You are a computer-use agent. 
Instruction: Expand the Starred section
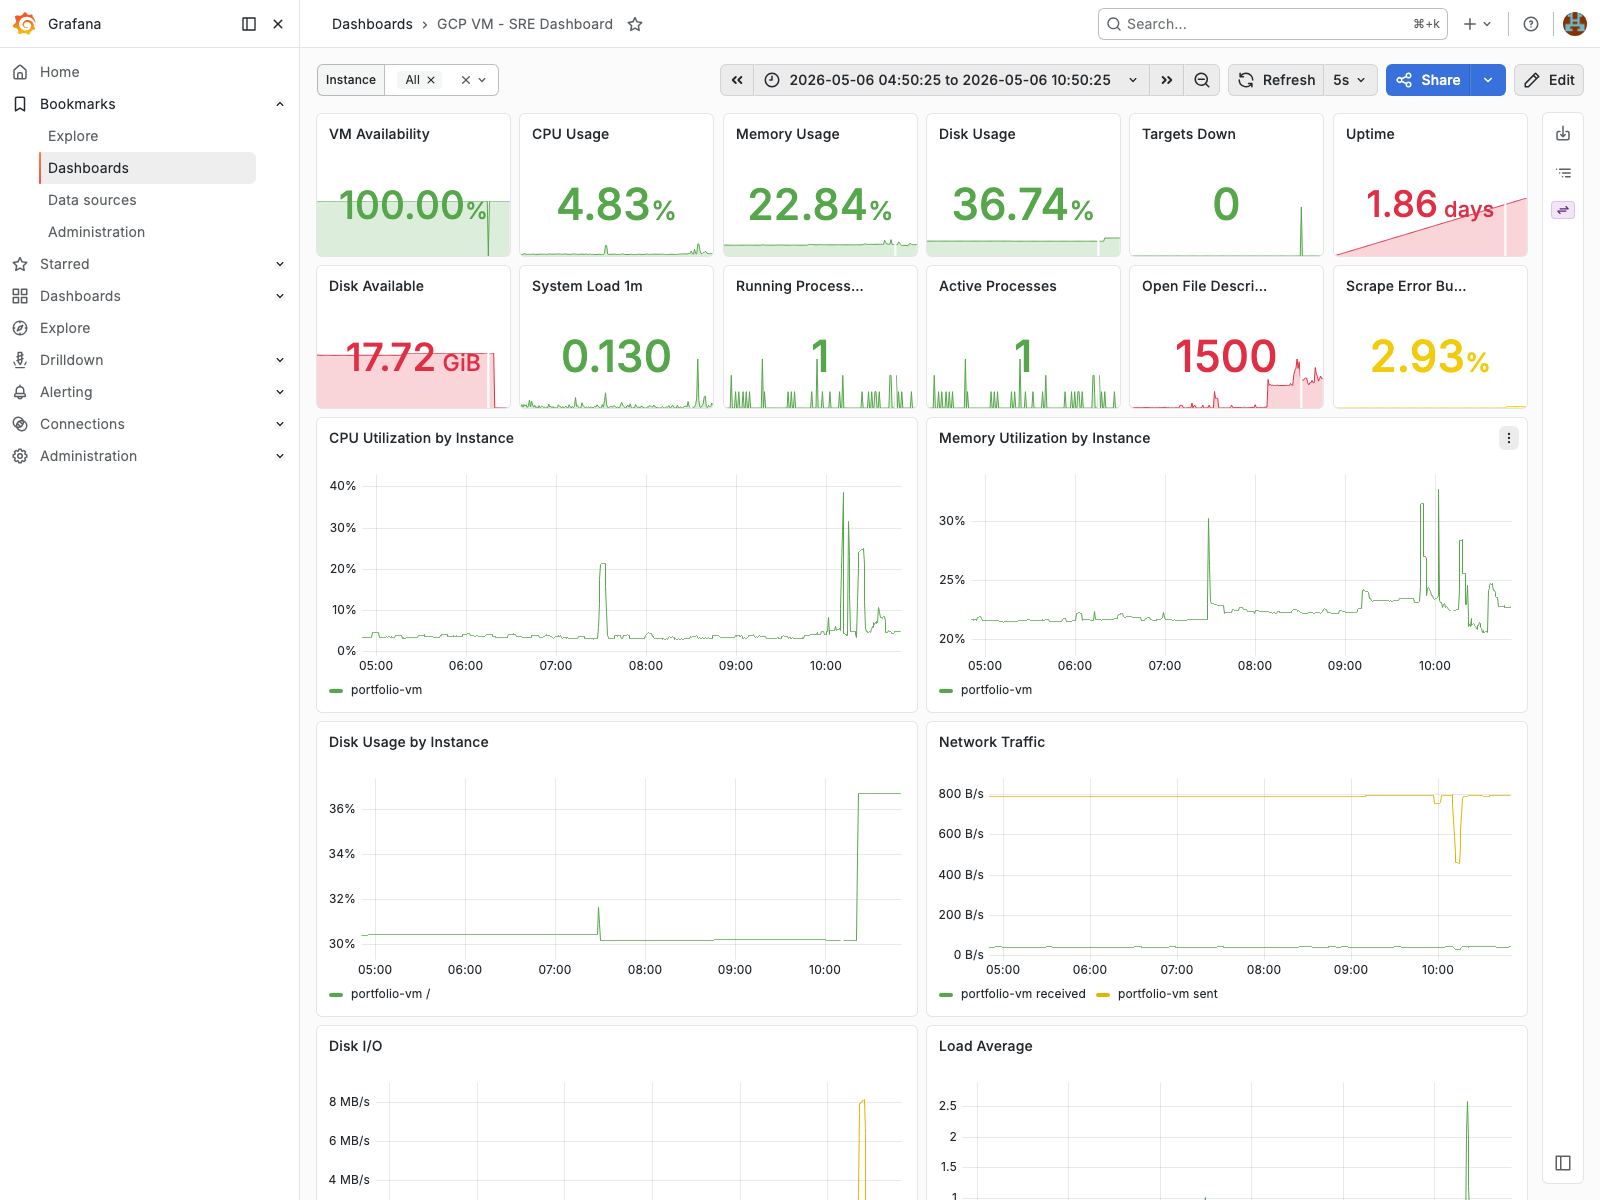tap(280, 264)
